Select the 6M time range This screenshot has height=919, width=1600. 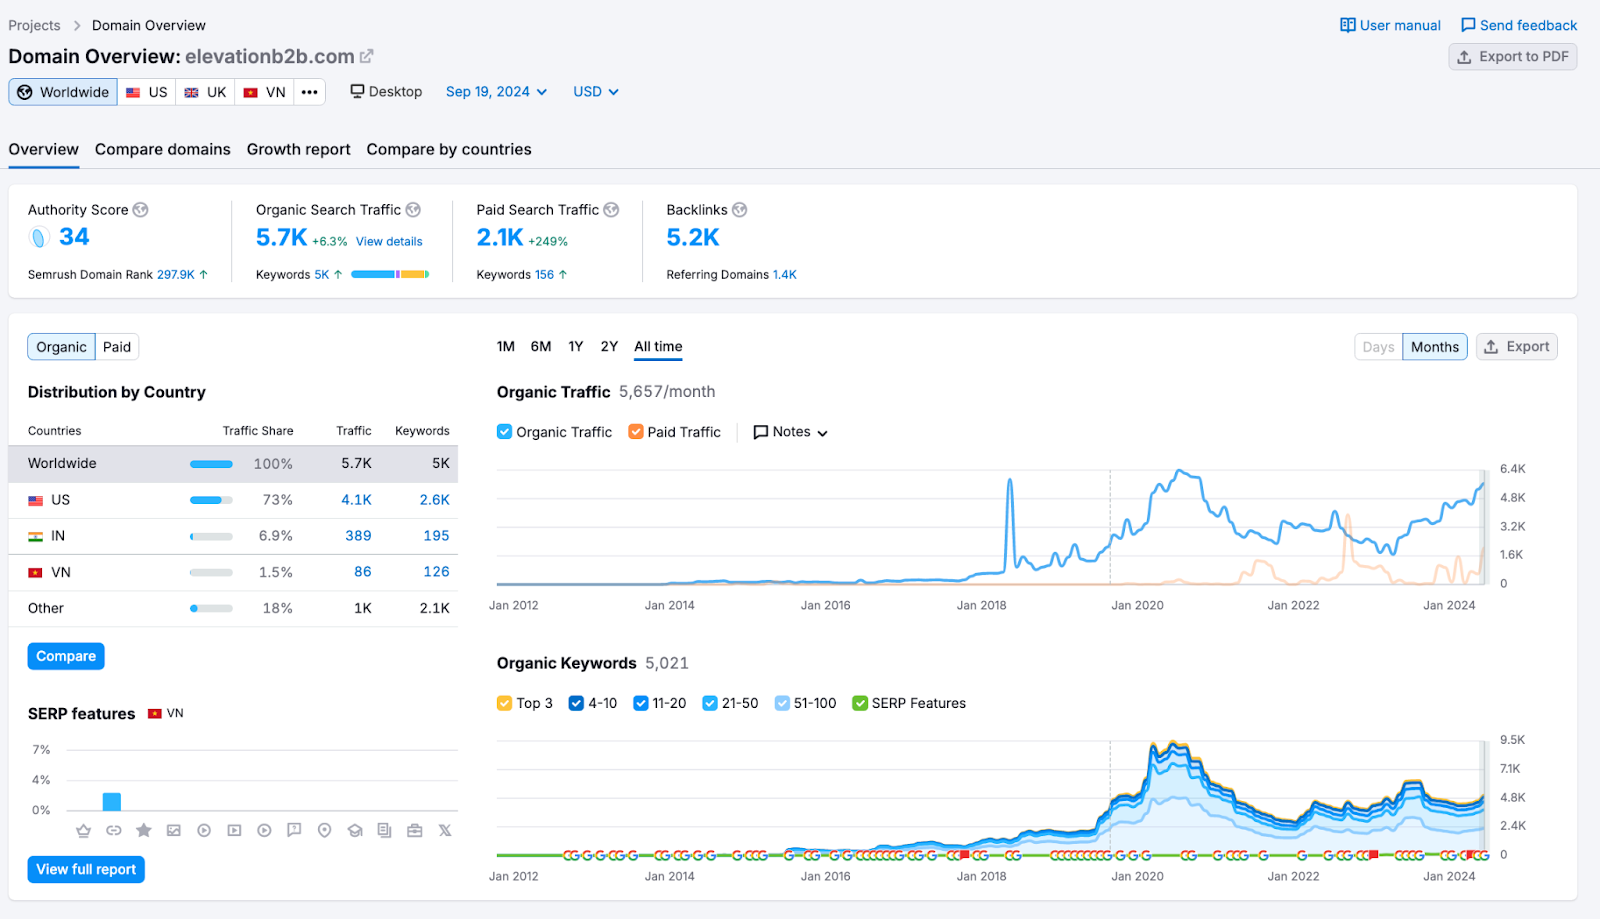(541, 346)
